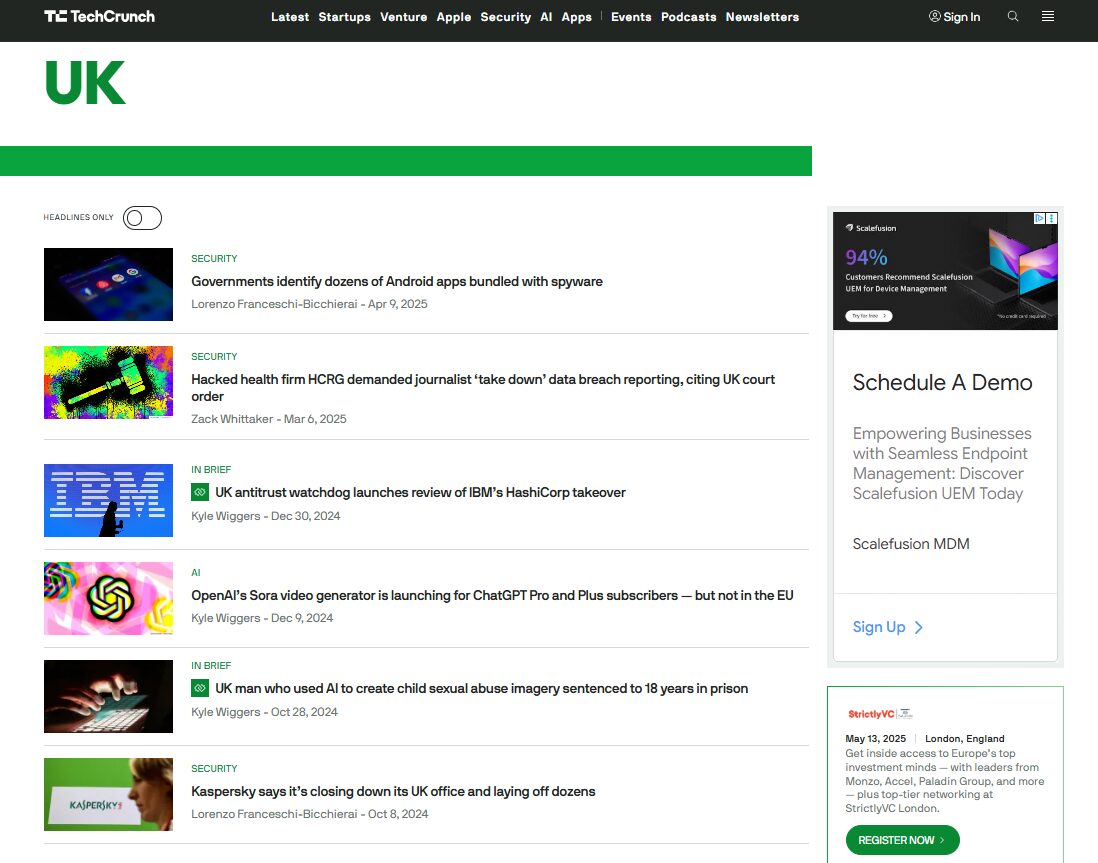The image size is (1098, 863).
Task: Click author Lorenzo Franceschi-Bicchierai on Oct 8 article
Action: point(274,814)
